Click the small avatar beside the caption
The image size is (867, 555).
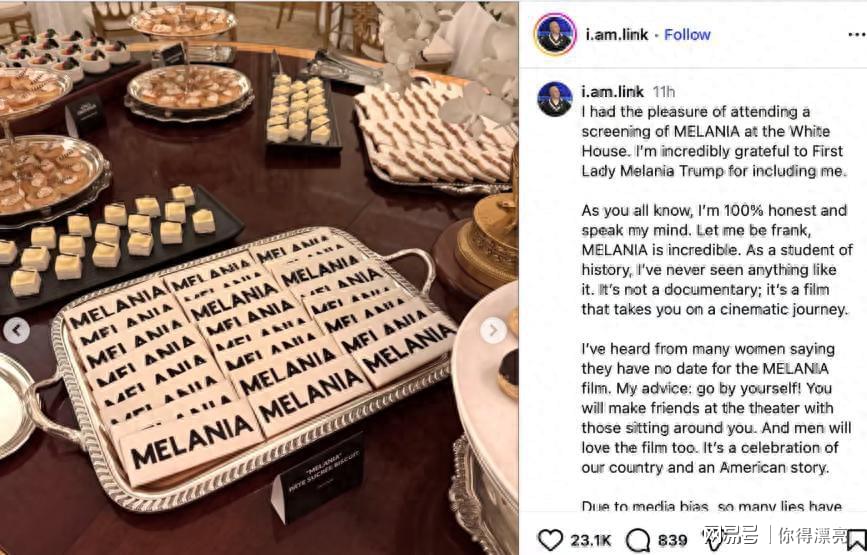[x=555, y=100]
